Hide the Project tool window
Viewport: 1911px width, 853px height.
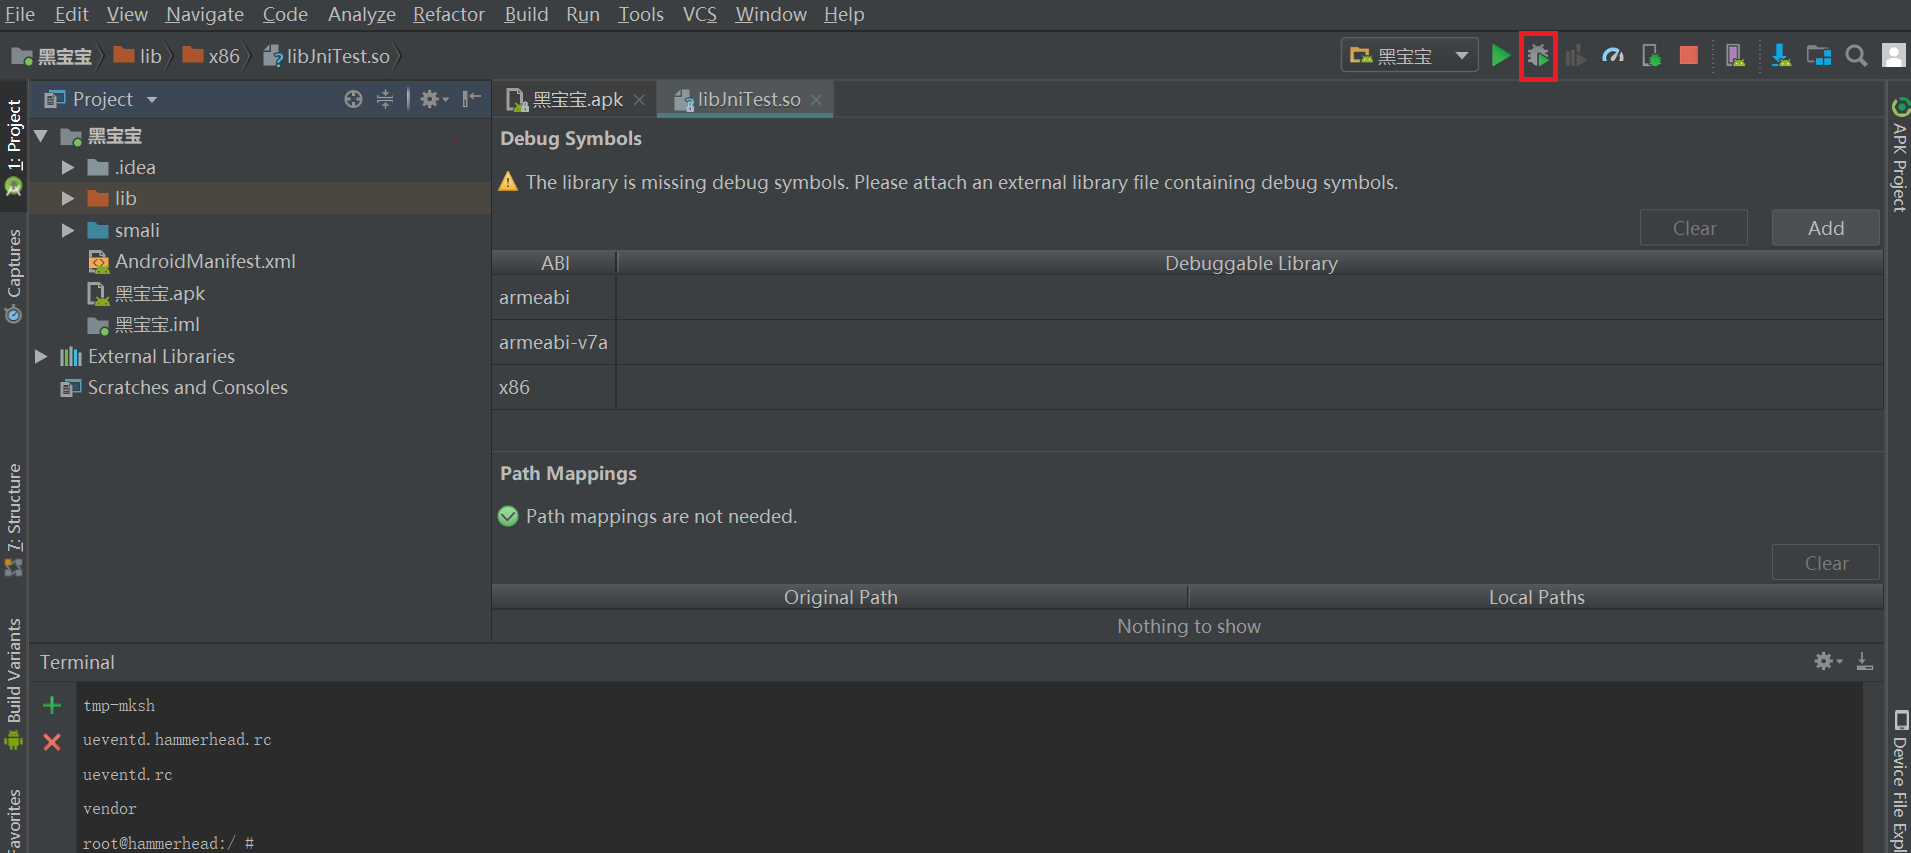472,99
